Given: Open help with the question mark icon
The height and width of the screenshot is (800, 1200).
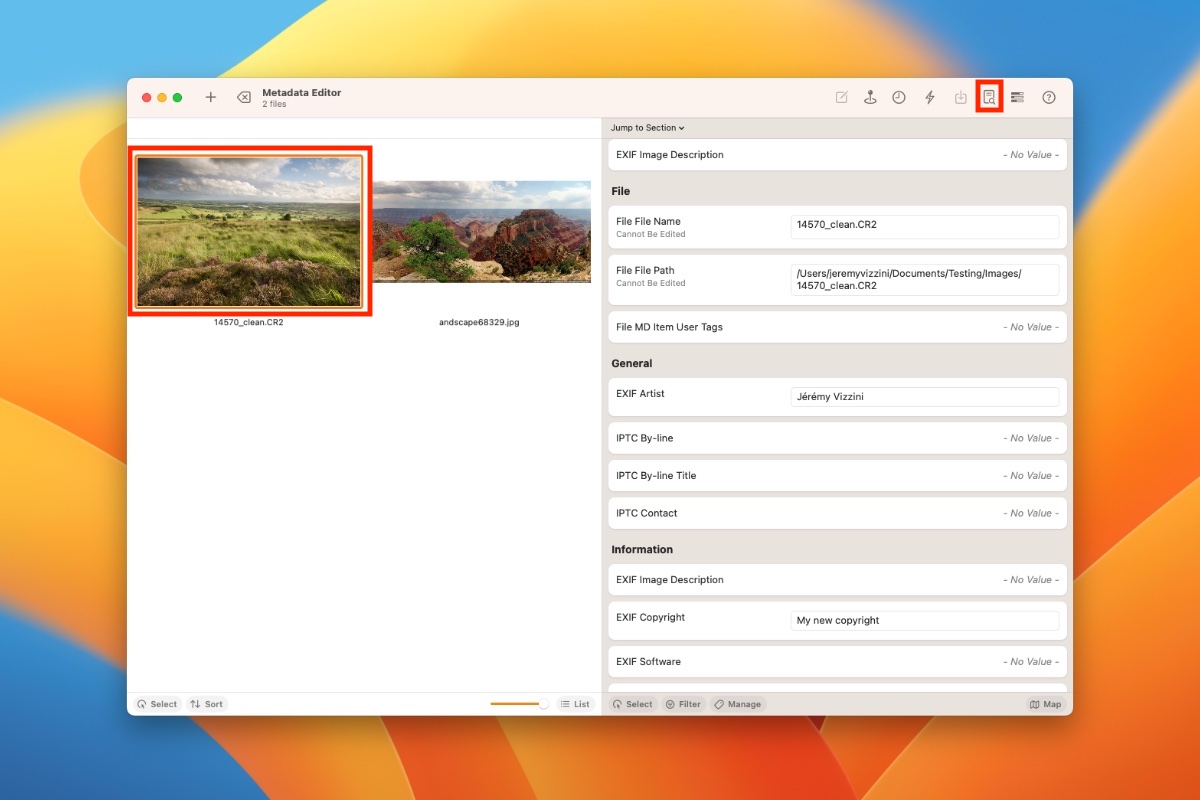Looking at the screenshot, I should pos(1049,97).
